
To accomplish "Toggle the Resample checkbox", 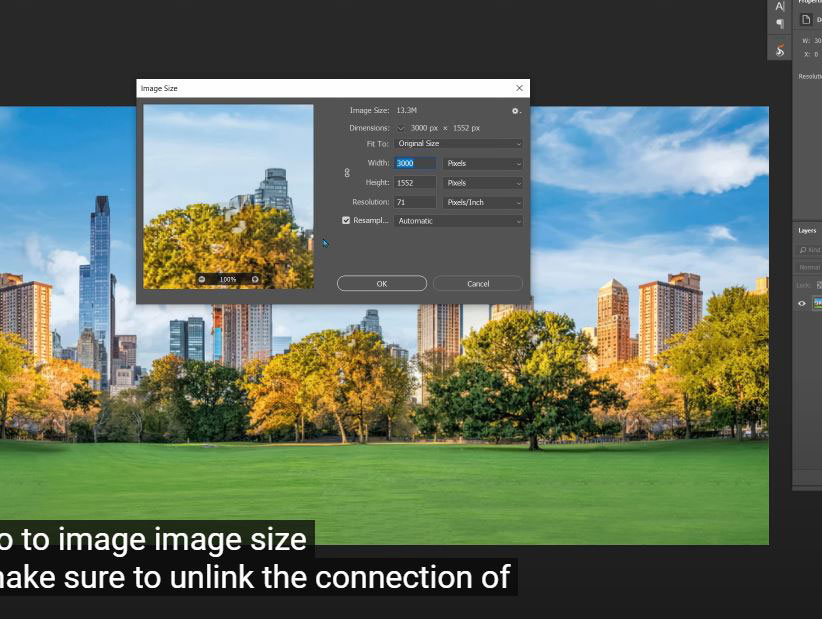I will 346,220.
